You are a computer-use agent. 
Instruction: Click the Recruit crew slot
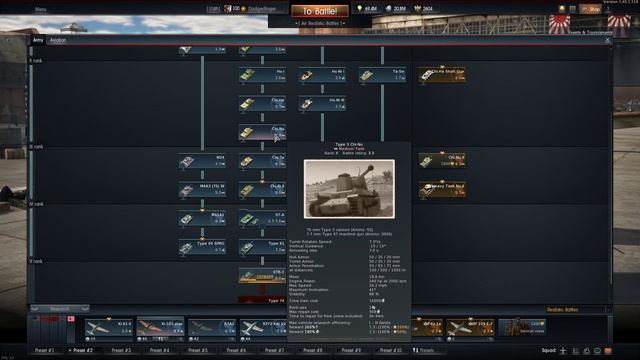click(522, 328)
